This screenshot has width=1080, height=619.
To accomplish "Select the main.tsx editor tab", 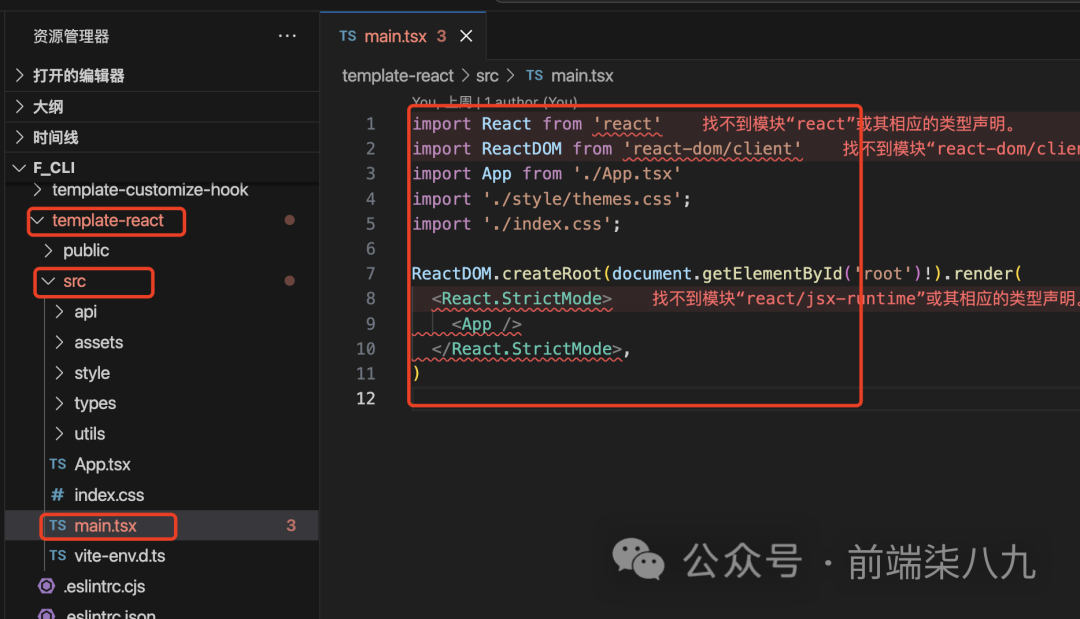I will tap(404, 36).
